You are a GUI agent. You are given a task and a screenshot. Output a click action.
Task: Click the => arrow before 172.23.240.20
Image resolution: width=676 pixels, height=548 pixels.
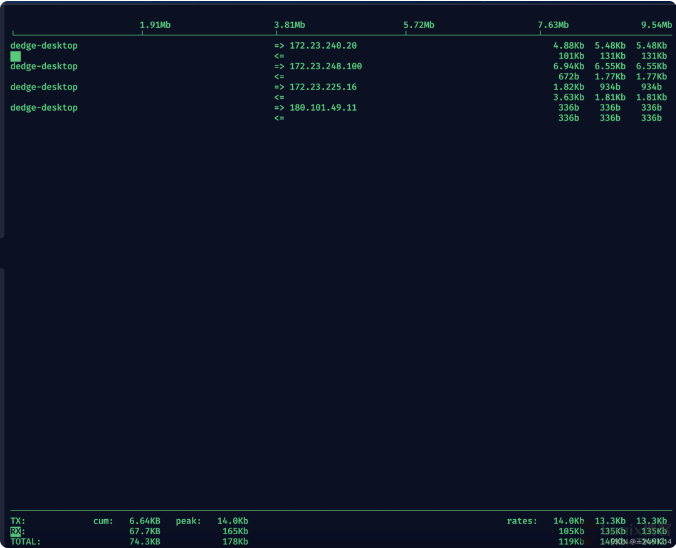click(279, 46)
